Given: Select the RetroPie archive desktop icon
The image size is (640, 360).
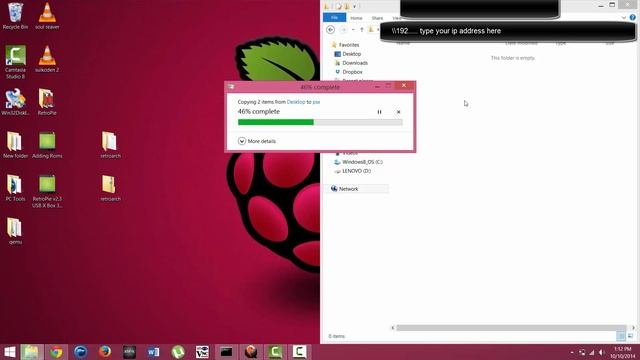Looking at the screenshot, I should 47,102.
